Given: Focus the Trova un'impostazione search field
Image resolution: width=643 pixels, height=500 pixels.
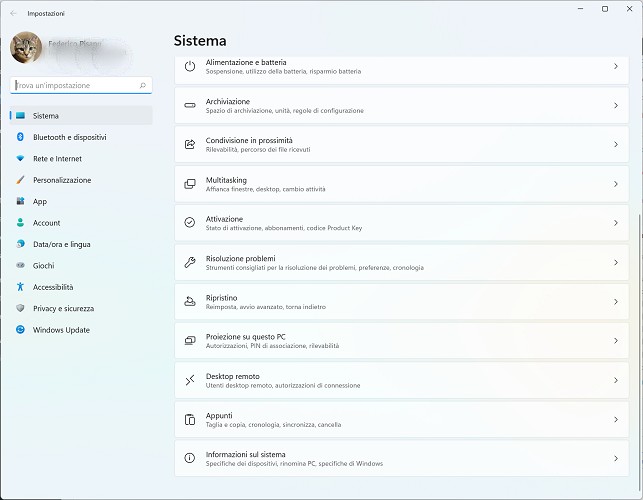Looking at the screenshot, I should 75,86.
